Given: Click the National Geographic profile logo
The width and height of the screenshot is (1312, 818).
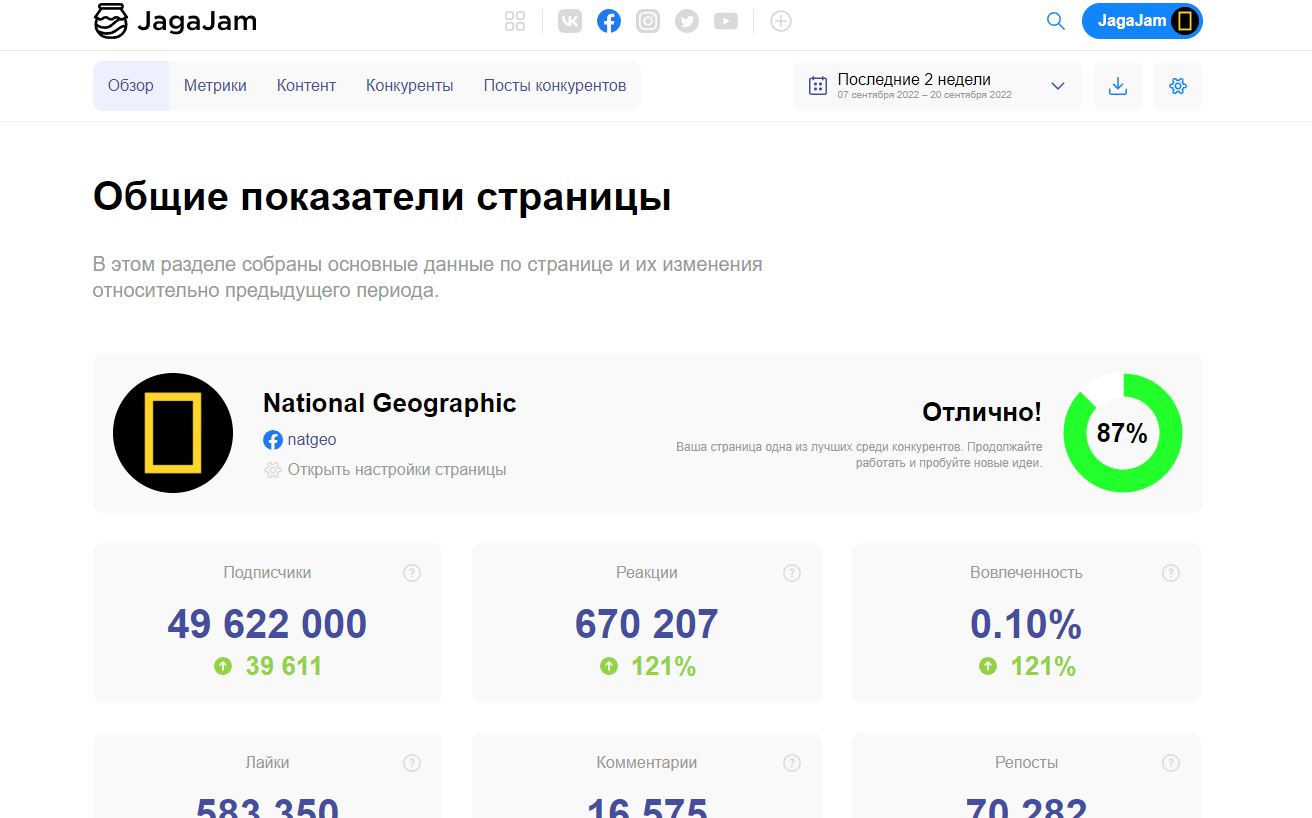Looking at the screenshot, I should tap(173, 433).
